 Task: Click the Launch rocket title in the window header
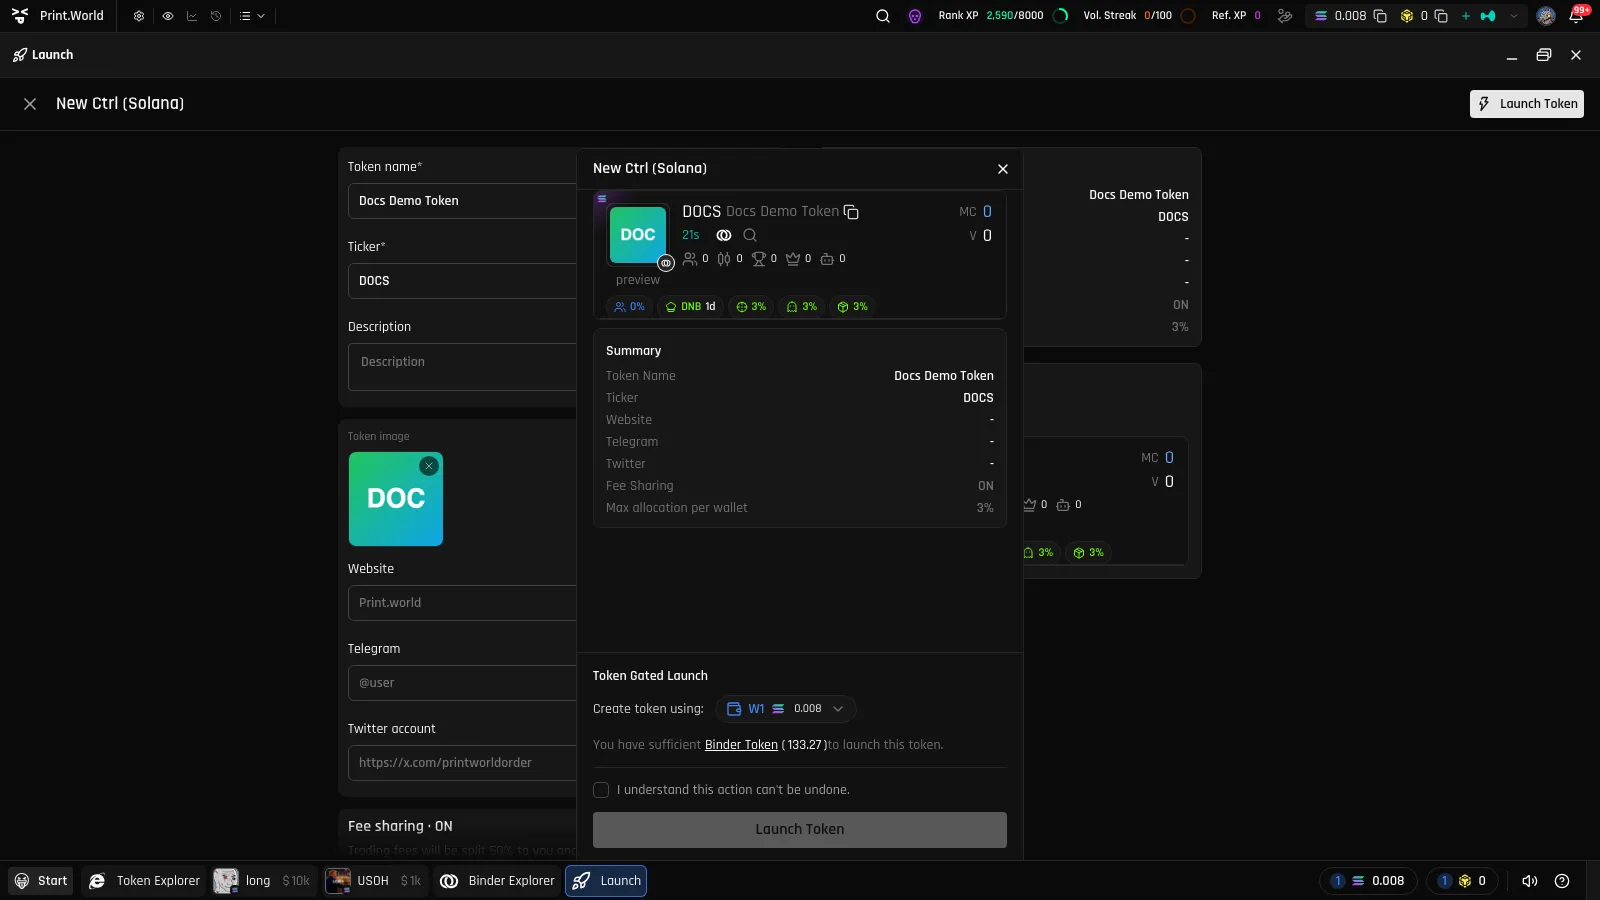[43, 55]
